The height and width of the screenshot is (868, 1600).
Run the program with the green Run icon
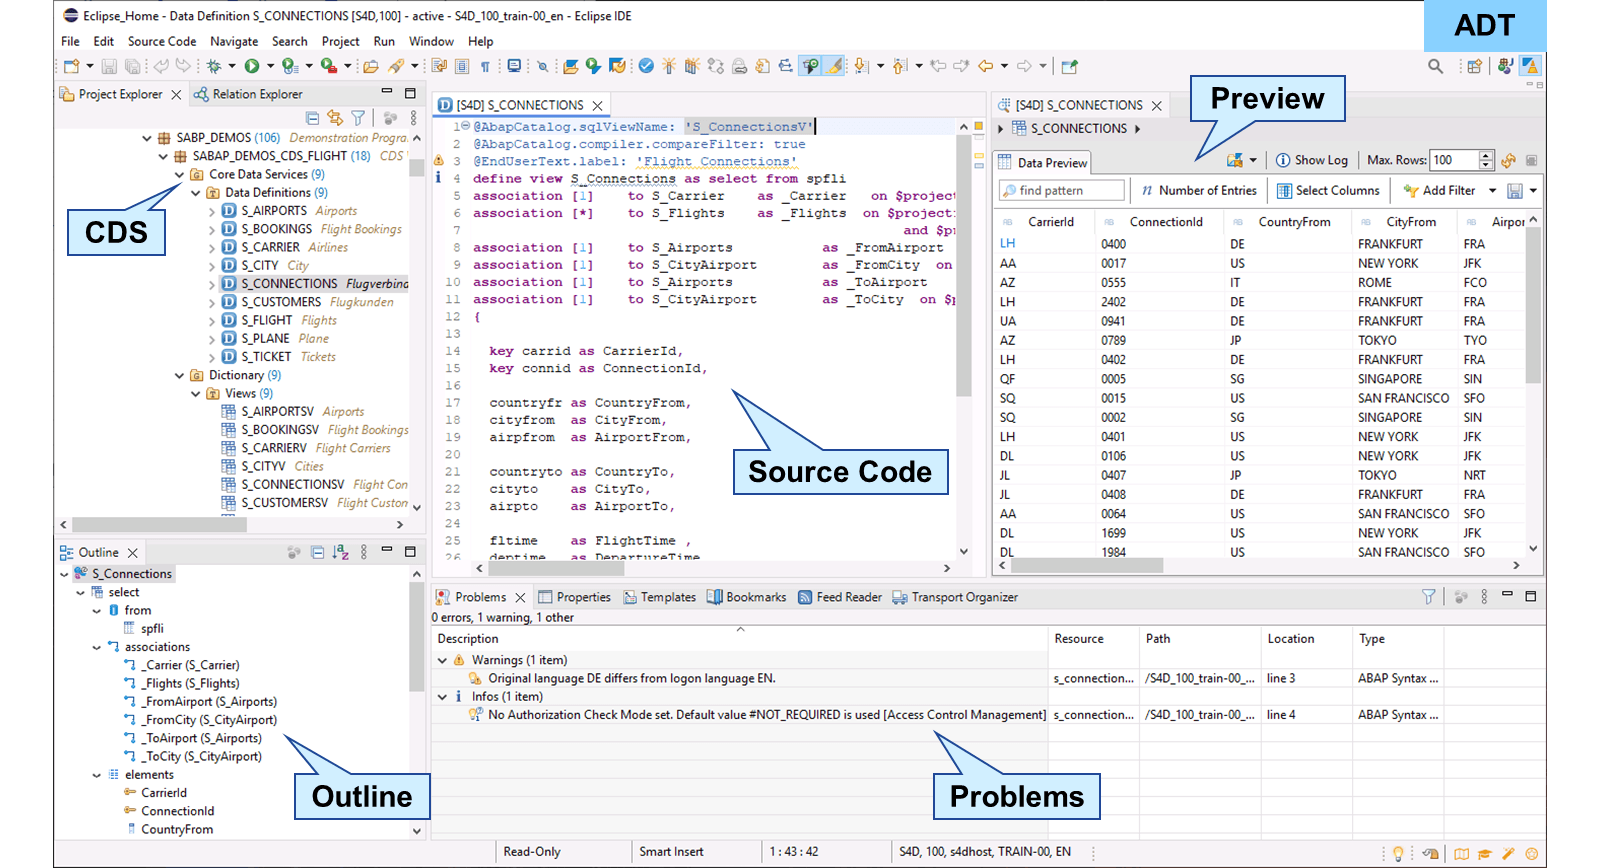pos(252,67)
